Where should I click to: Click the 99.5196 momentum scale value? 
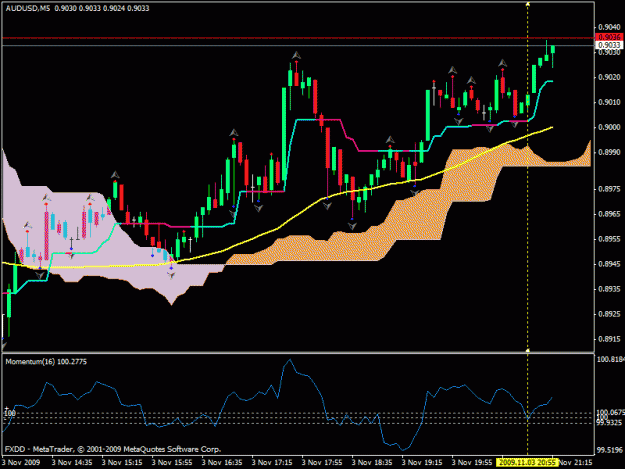pyautogui.click(x=610, y=450)
